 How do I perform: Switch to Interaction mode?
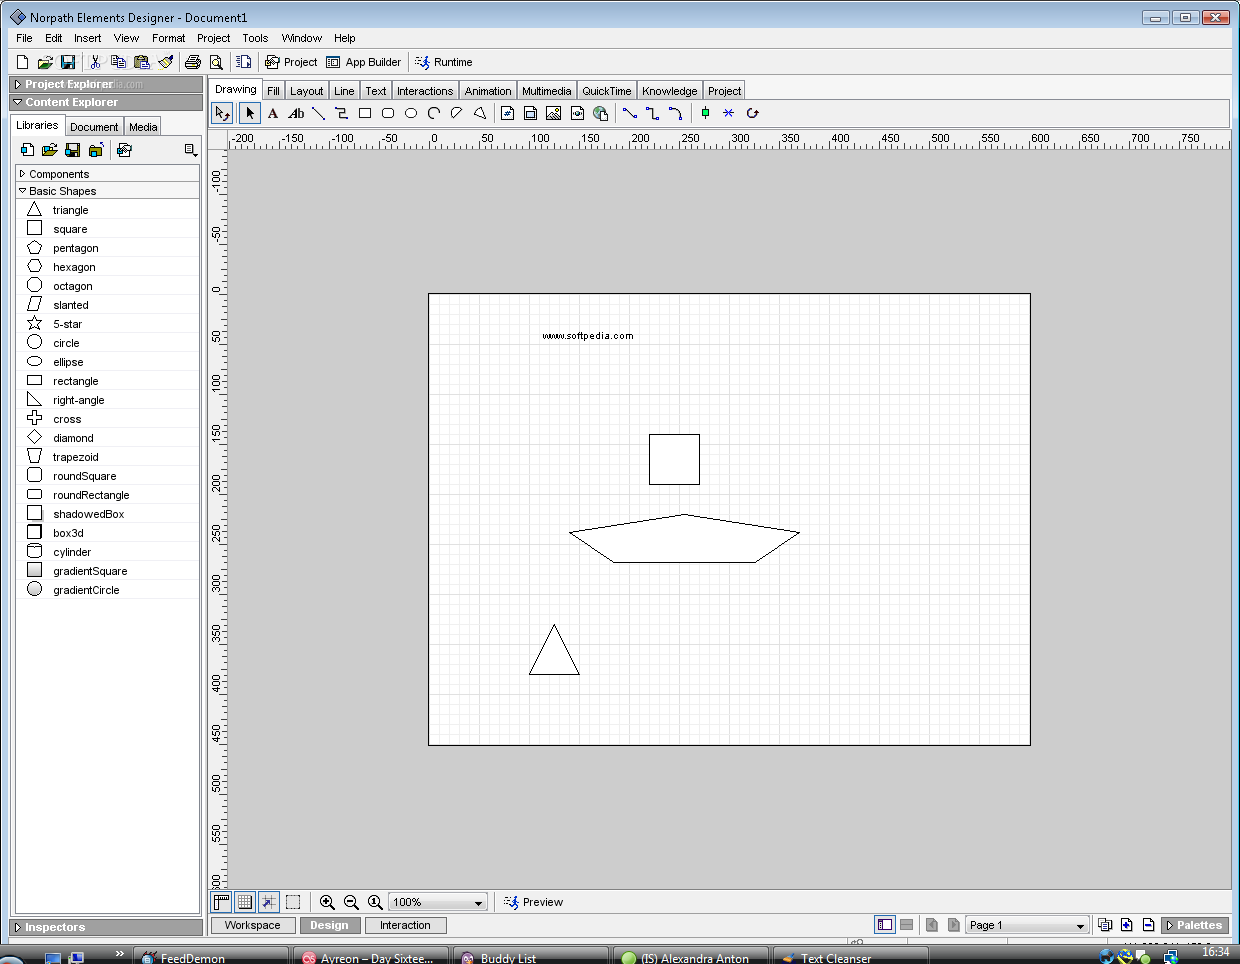pyautogui.click(x=405, y=925)
